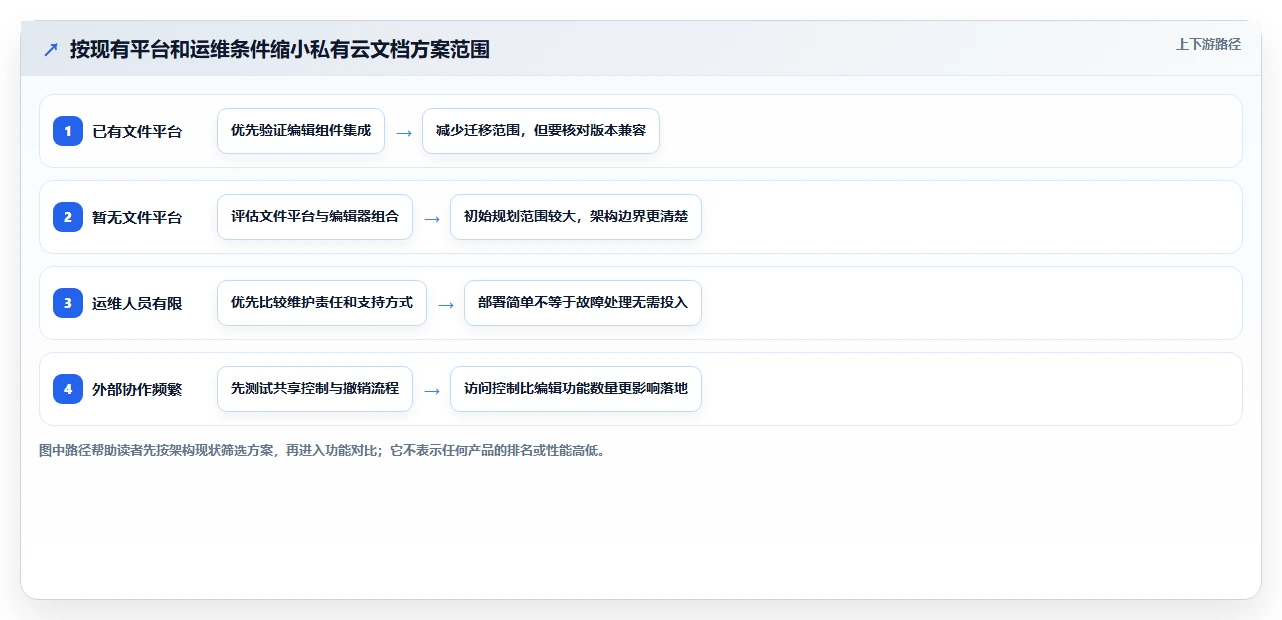Click the 评估文件平台与编辑器组合 box
The image size is (1282, 620).
(315, 217)
